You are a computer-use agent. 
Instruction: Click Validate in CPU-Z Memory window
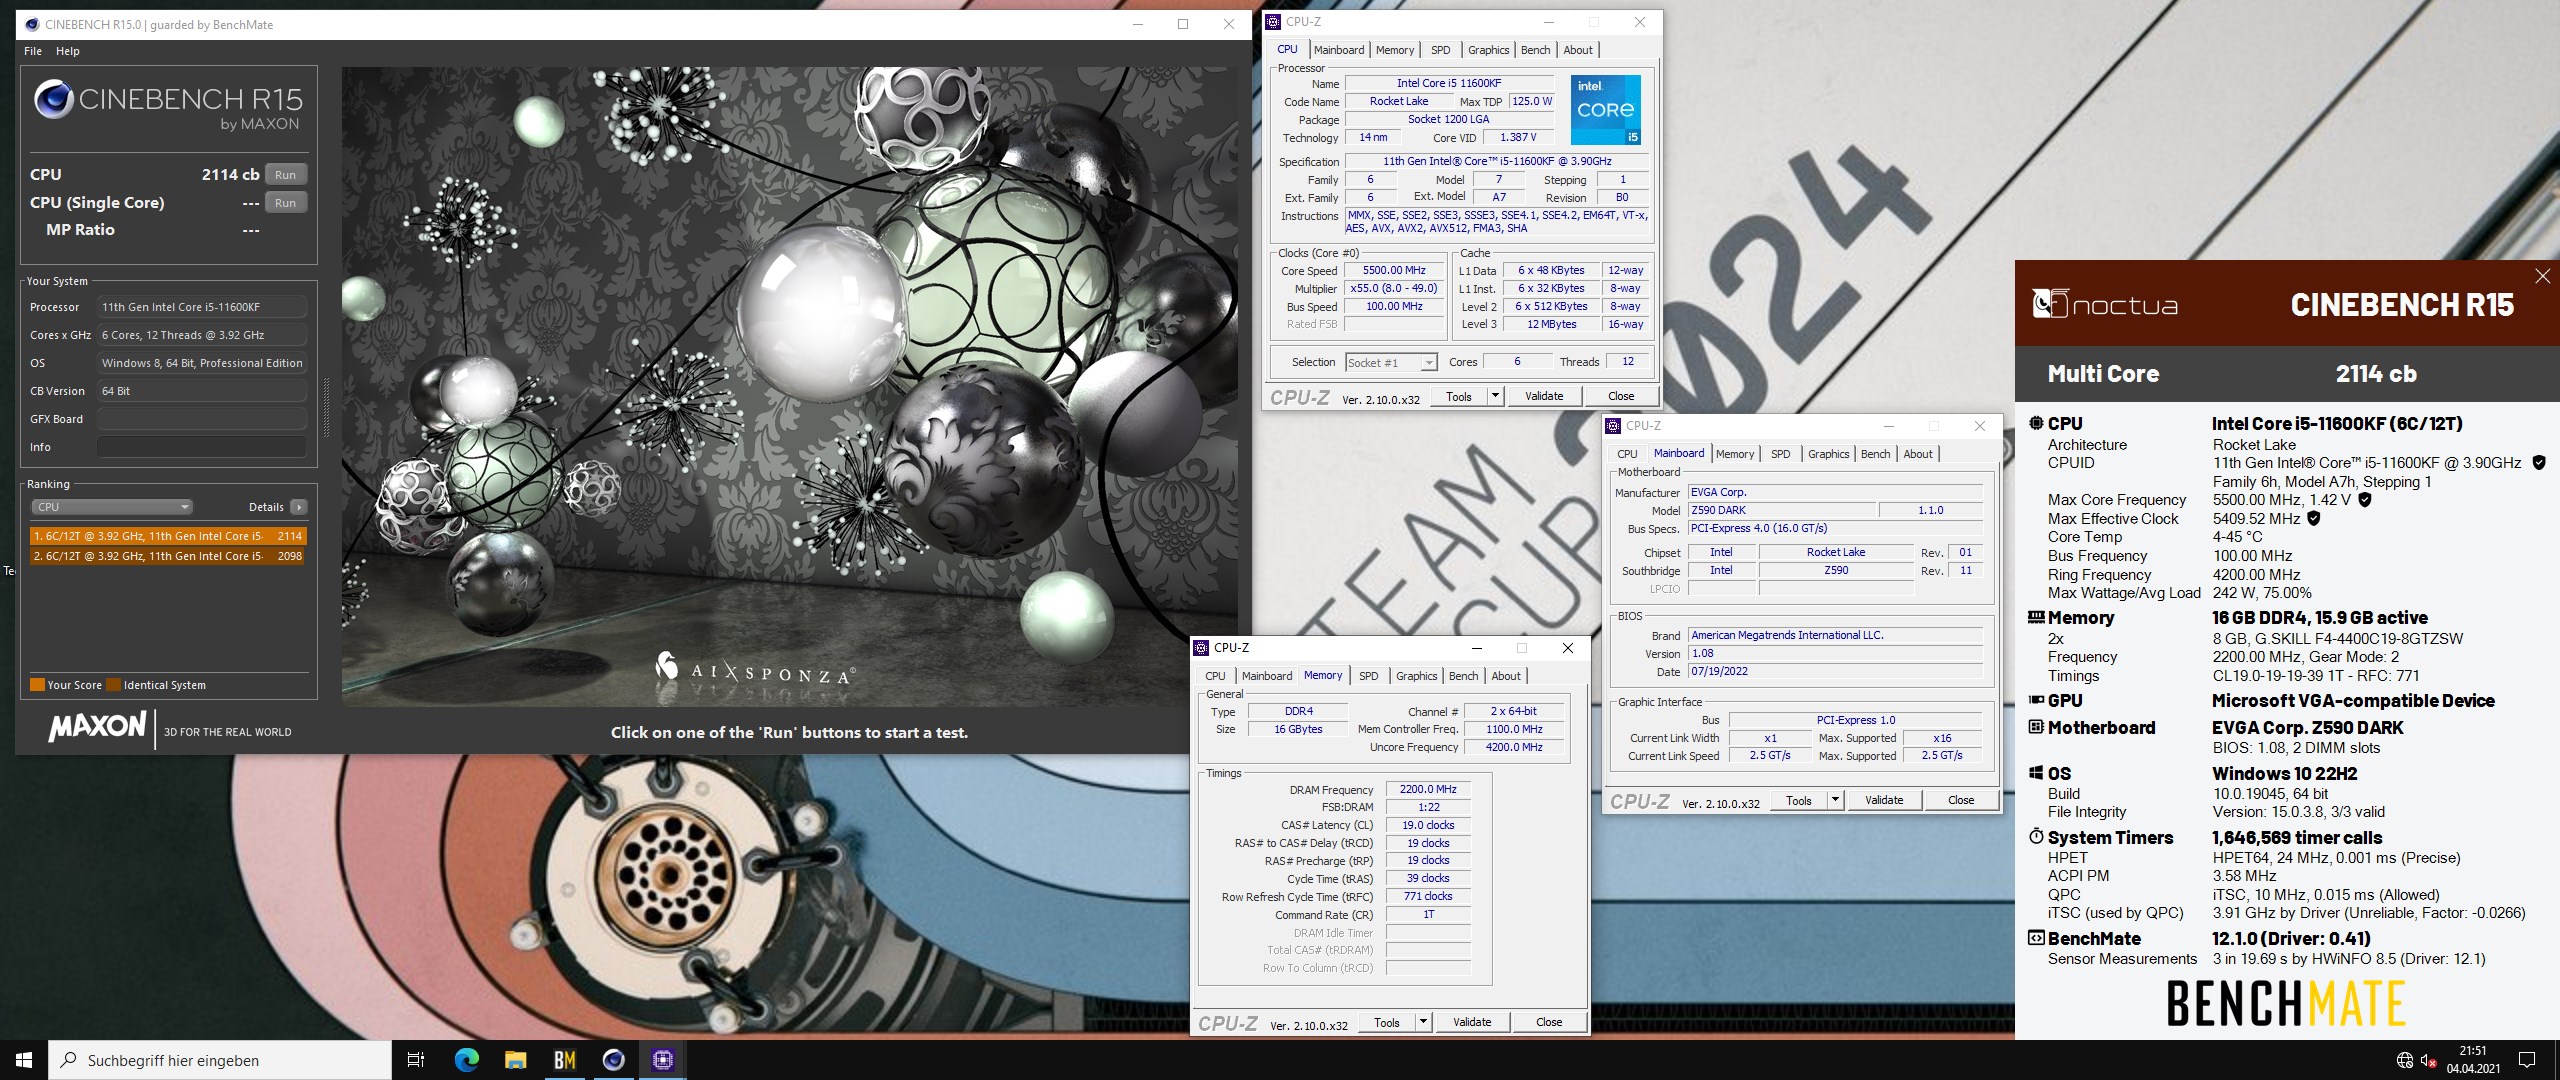pos(1472,1022)
